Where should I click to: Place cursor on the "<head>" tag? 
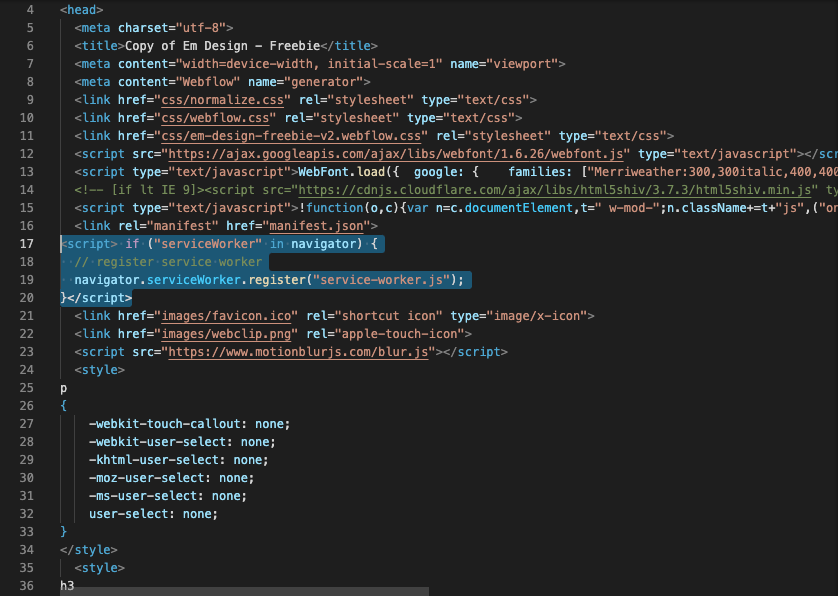pos(82,10)
